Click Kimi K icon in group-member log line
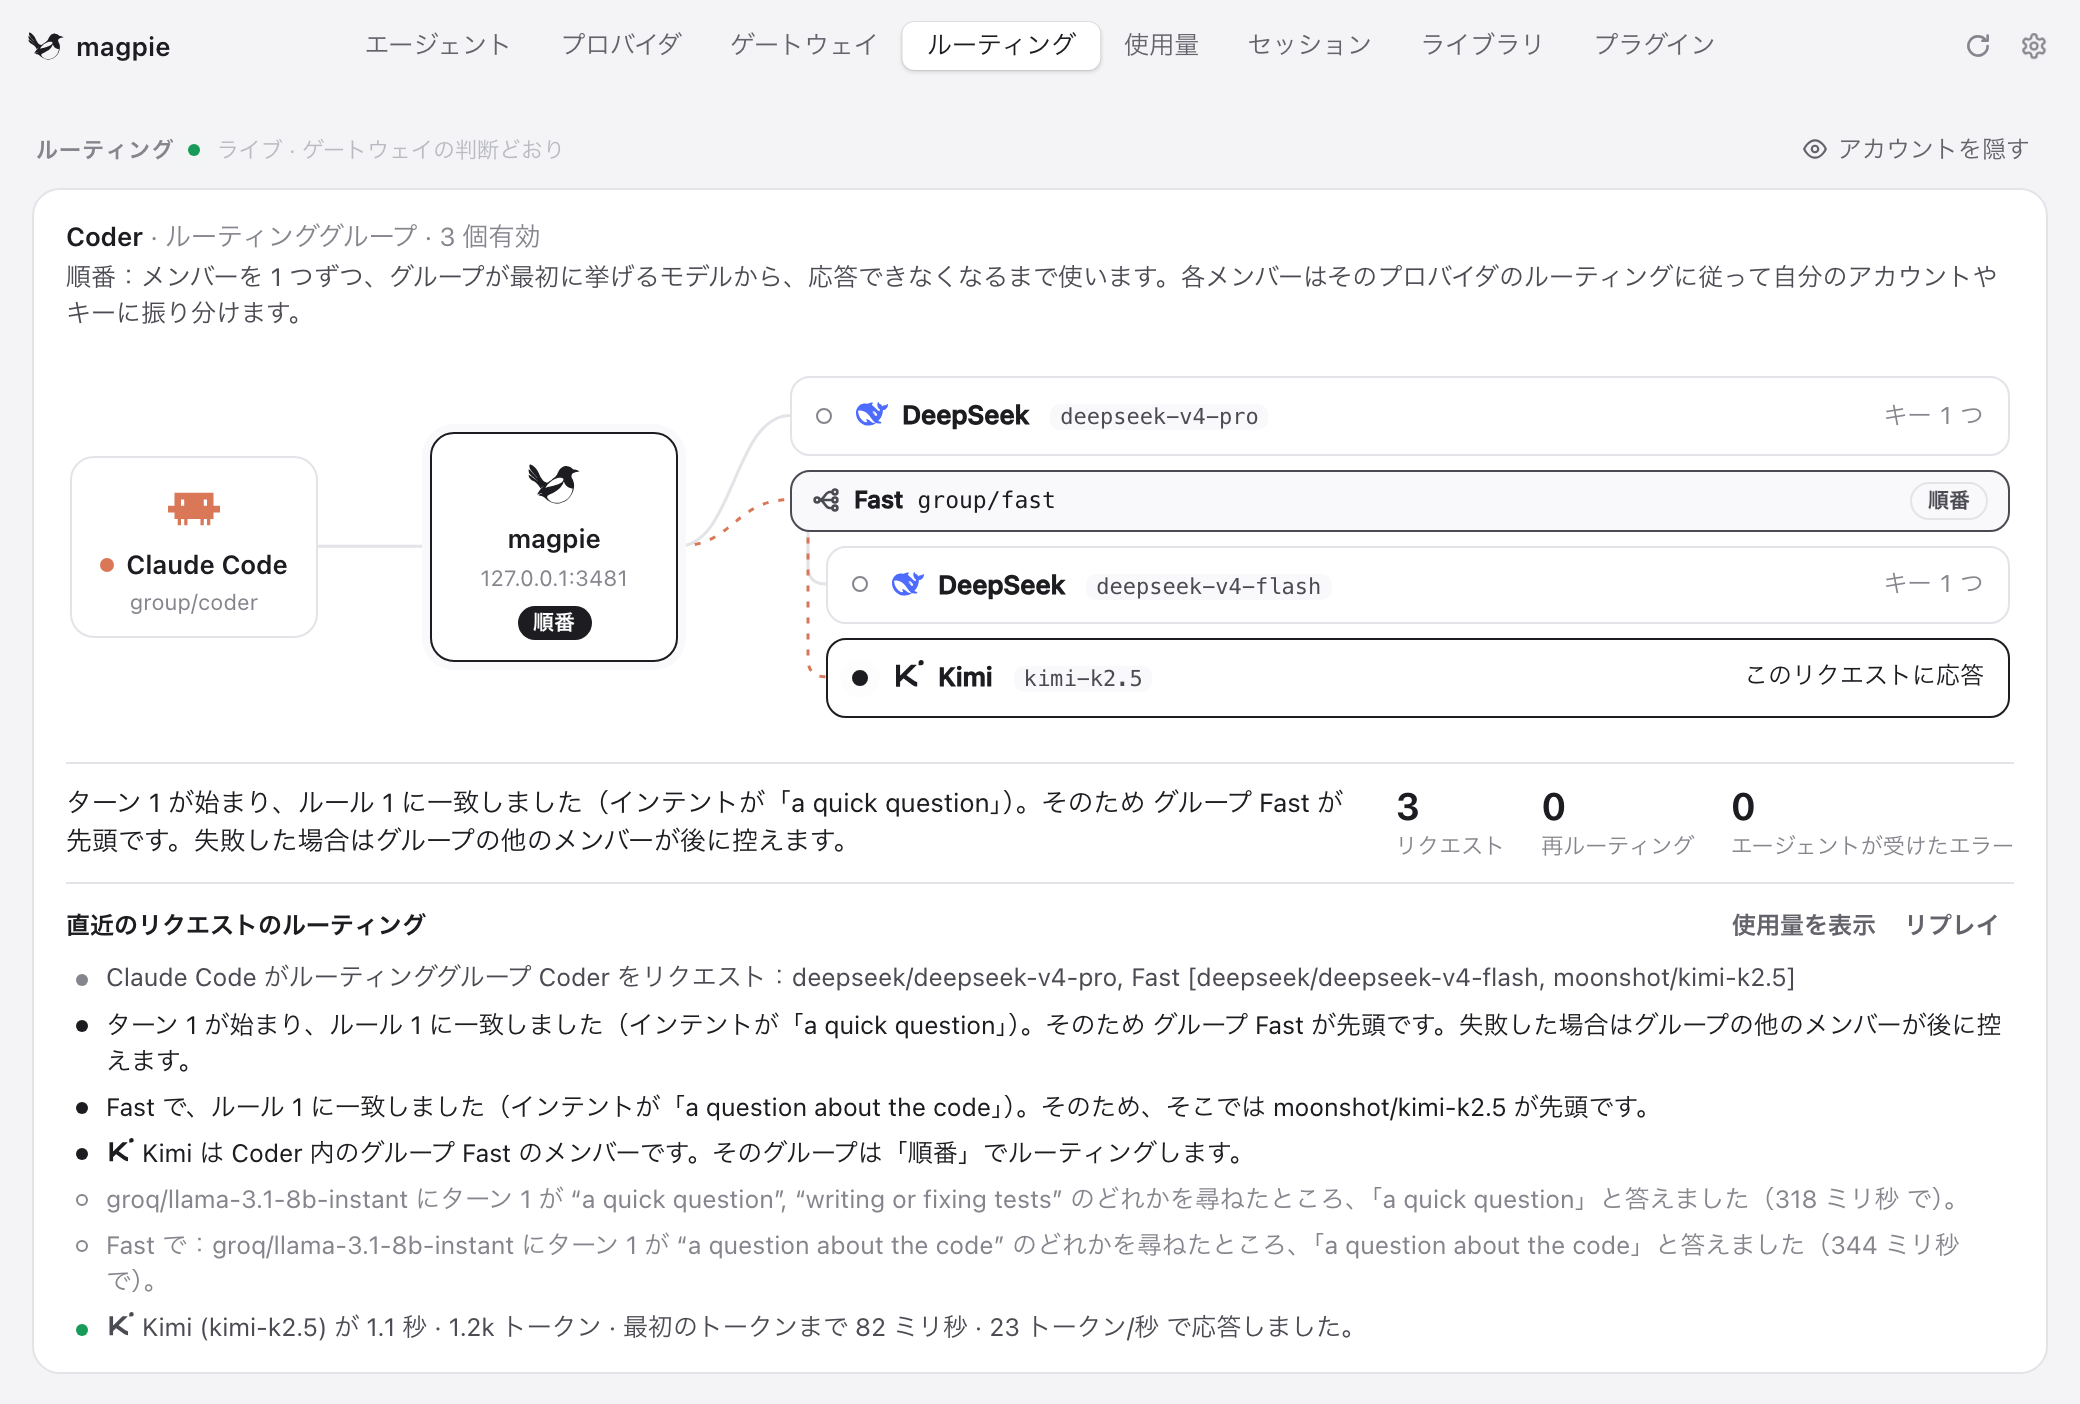Screen dimensions: 2080x1404 click(x=120, y=1152)
